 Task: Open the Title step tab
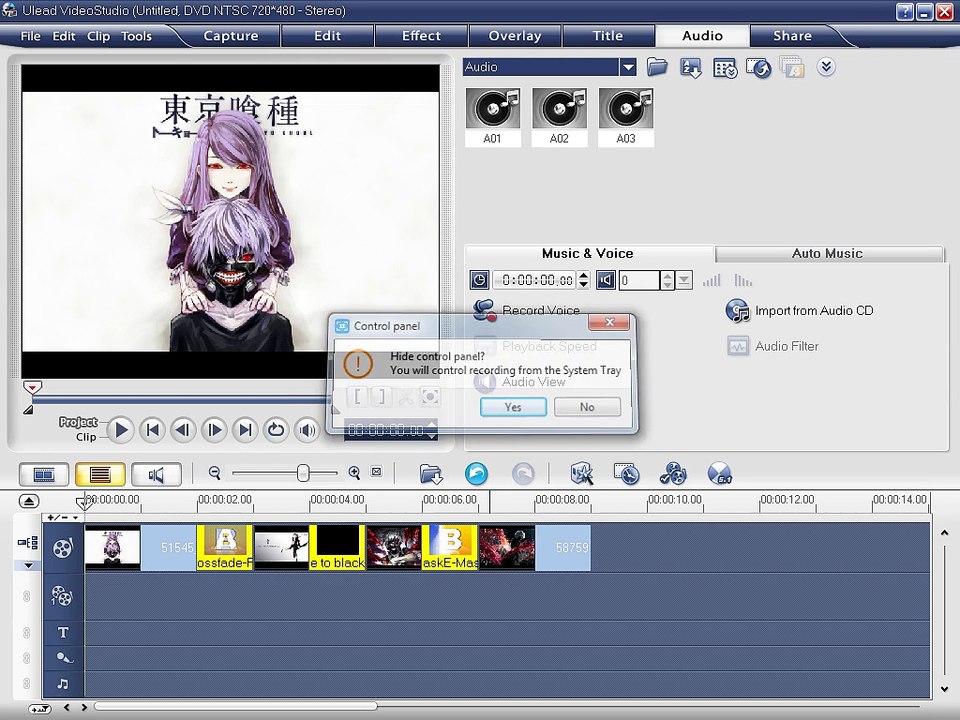pos(608,36)
